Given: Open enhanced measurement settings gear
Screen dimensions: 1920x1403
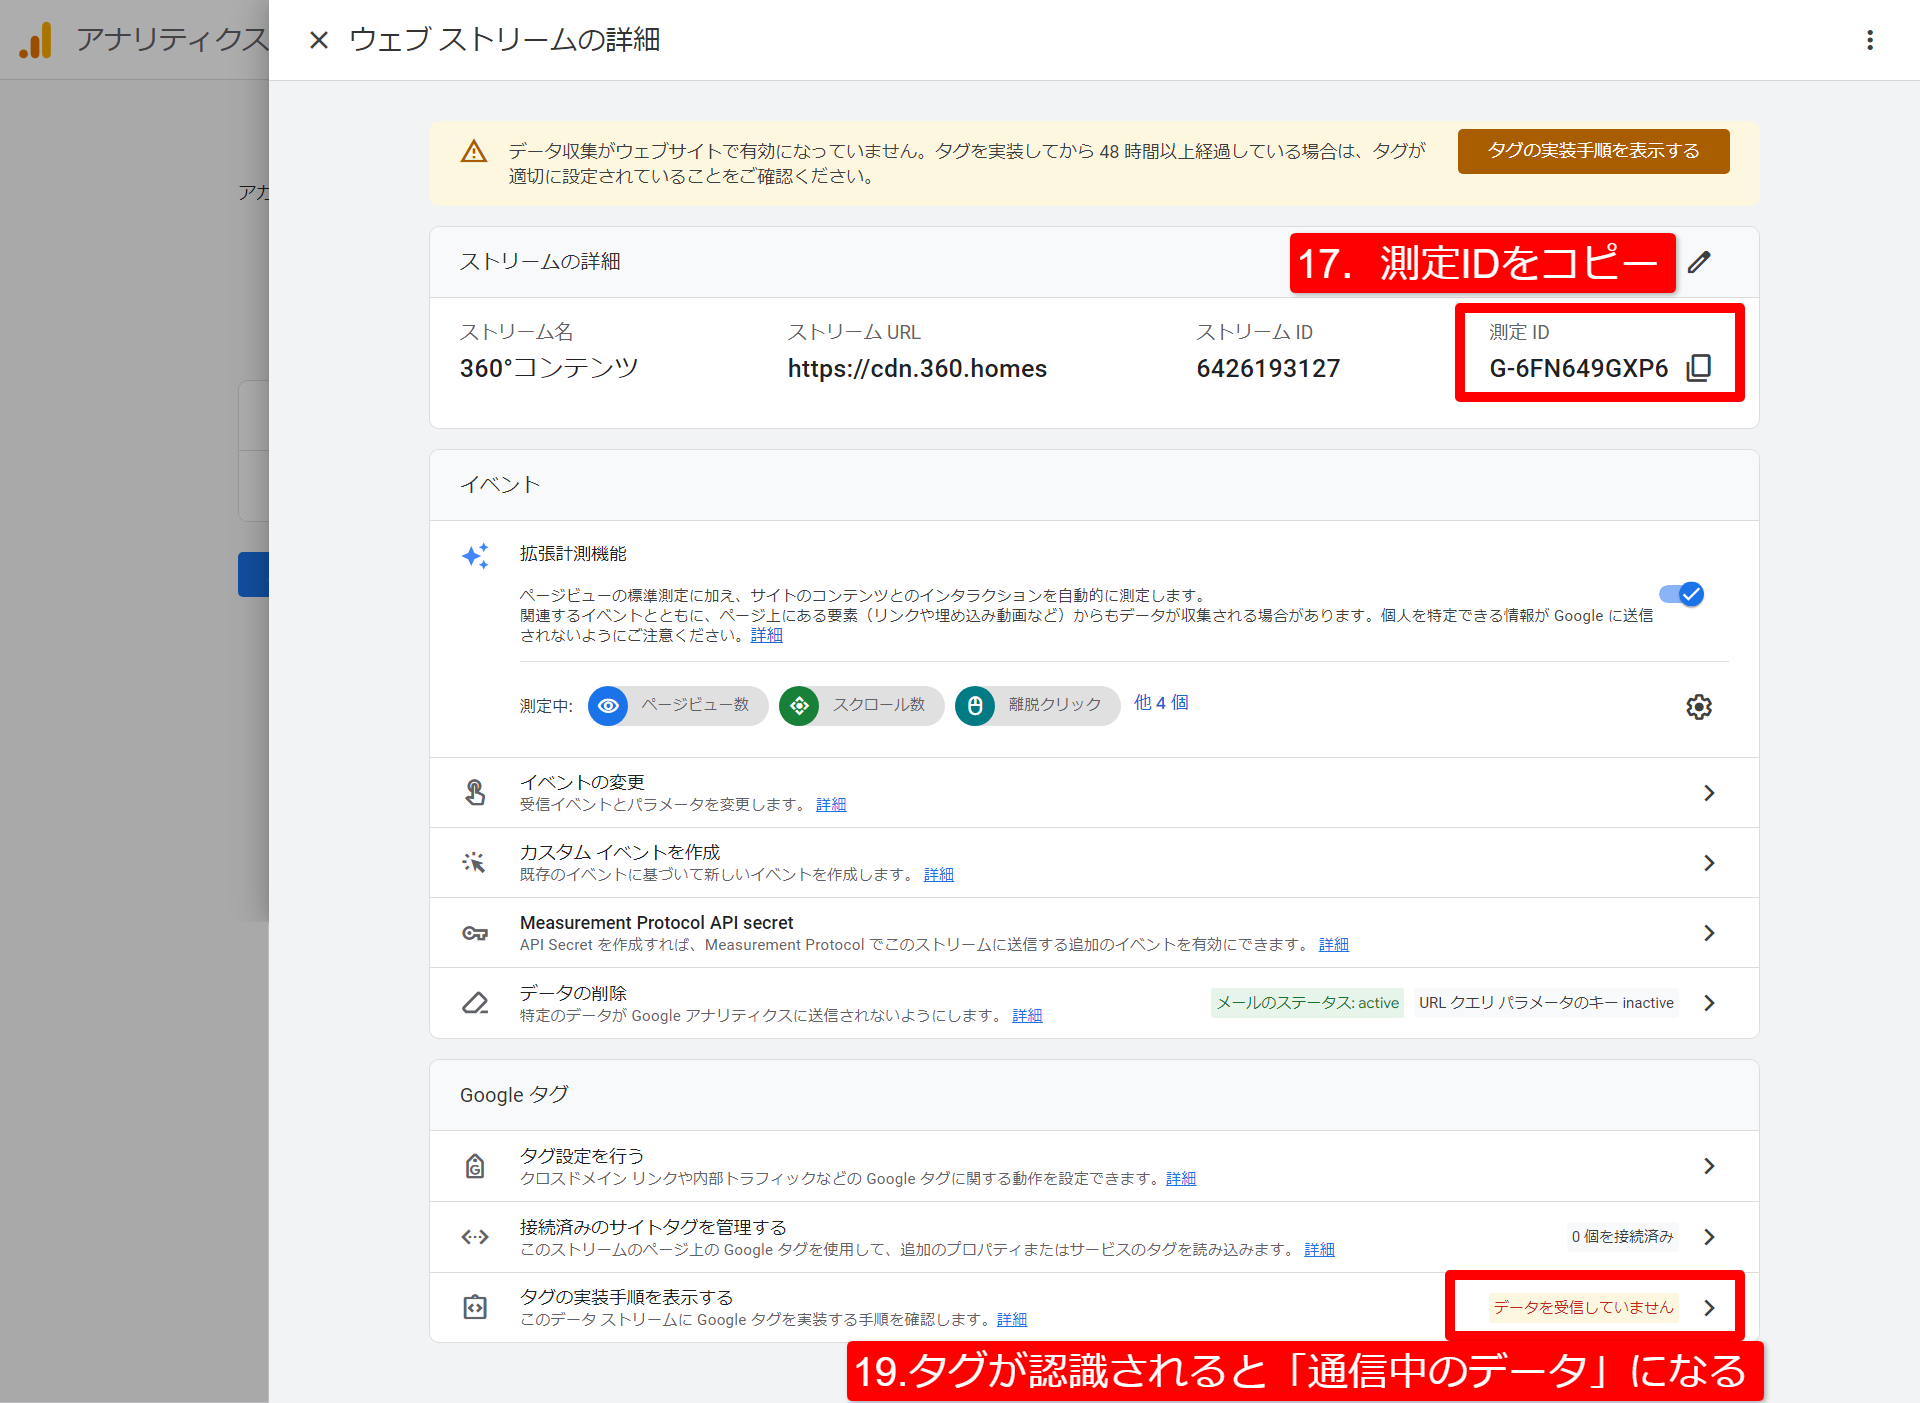Looking at the screenshot, I should (x=1698, y=707).
